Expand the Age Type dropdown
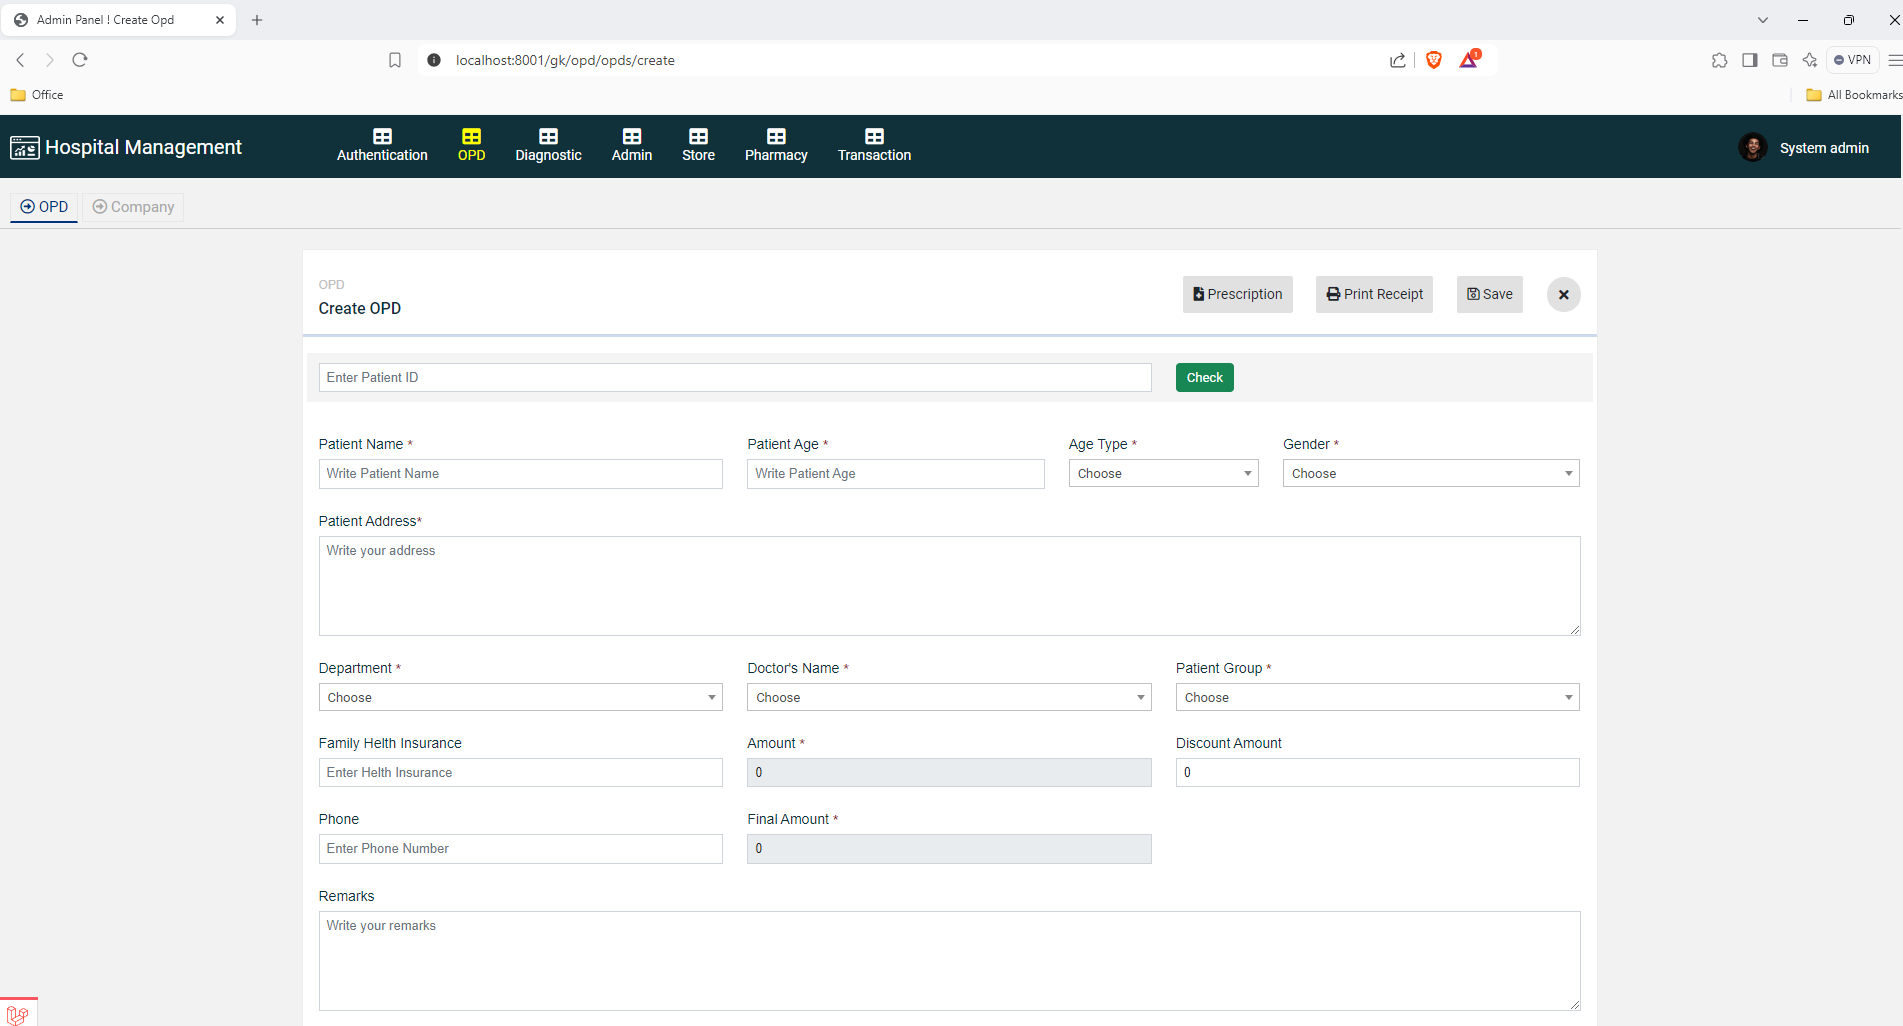The height and width of the screenshot is (1026, 1903). (1163, 474)
